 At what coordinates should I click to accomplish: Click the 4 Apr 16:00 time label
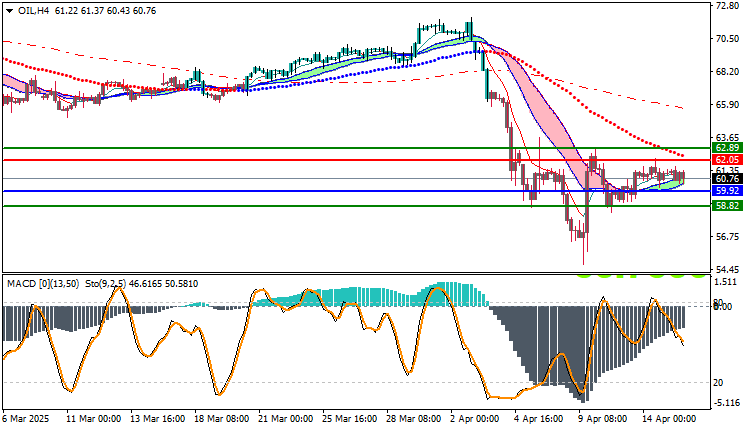point(539,419)
